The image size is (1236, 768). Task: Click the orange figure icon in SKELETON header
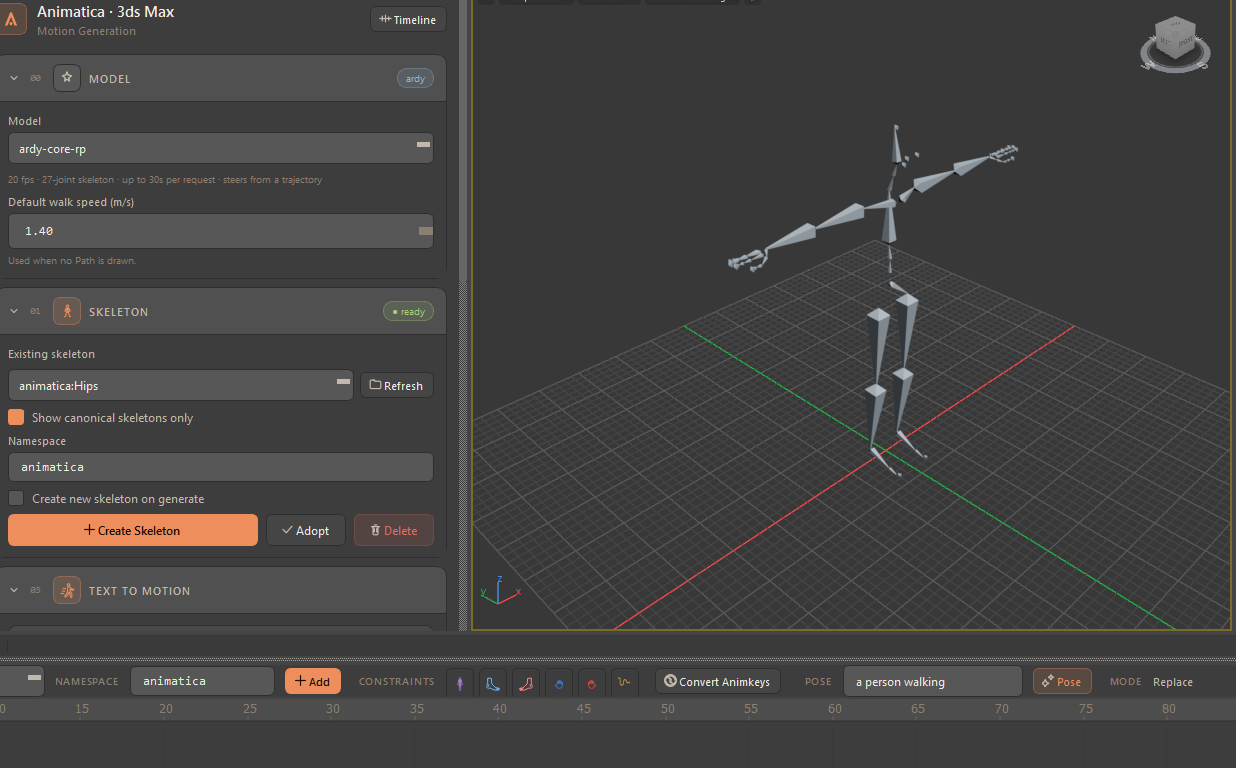(67, 311)
